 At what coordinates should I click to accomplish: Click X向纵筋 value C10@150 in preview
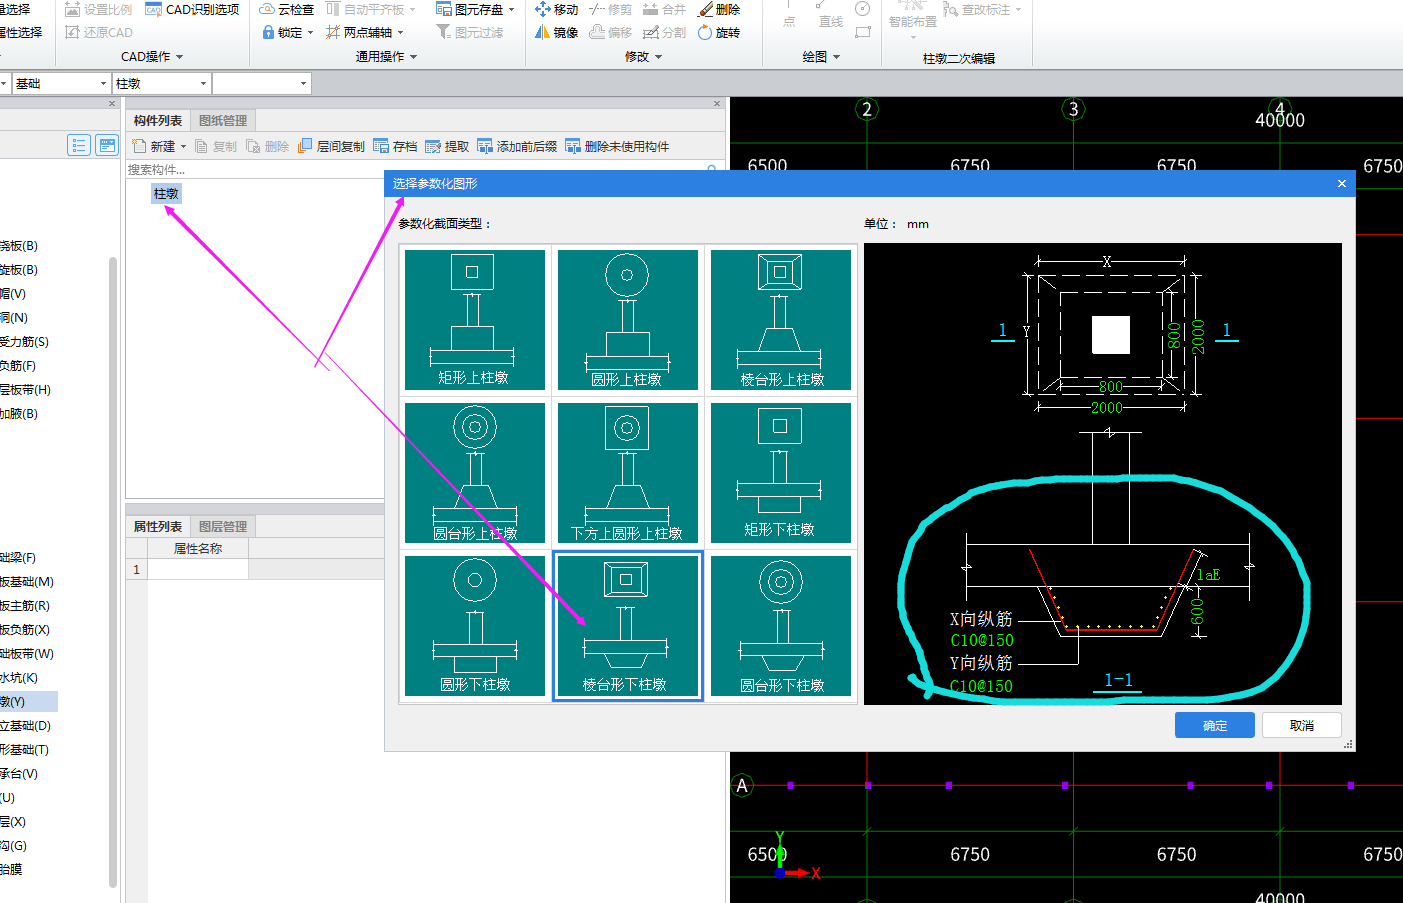982,640
